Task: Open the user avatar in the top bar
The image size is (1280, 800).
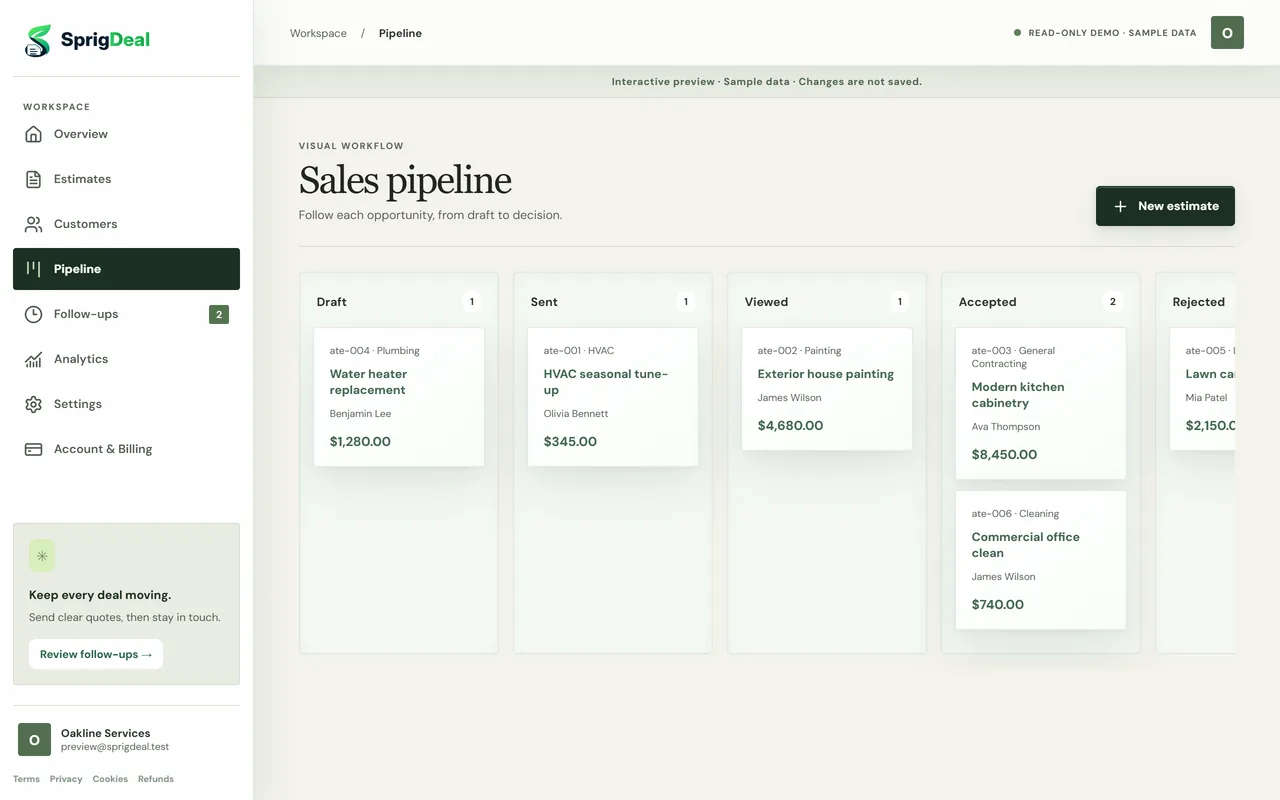Action: [1227, 33]
